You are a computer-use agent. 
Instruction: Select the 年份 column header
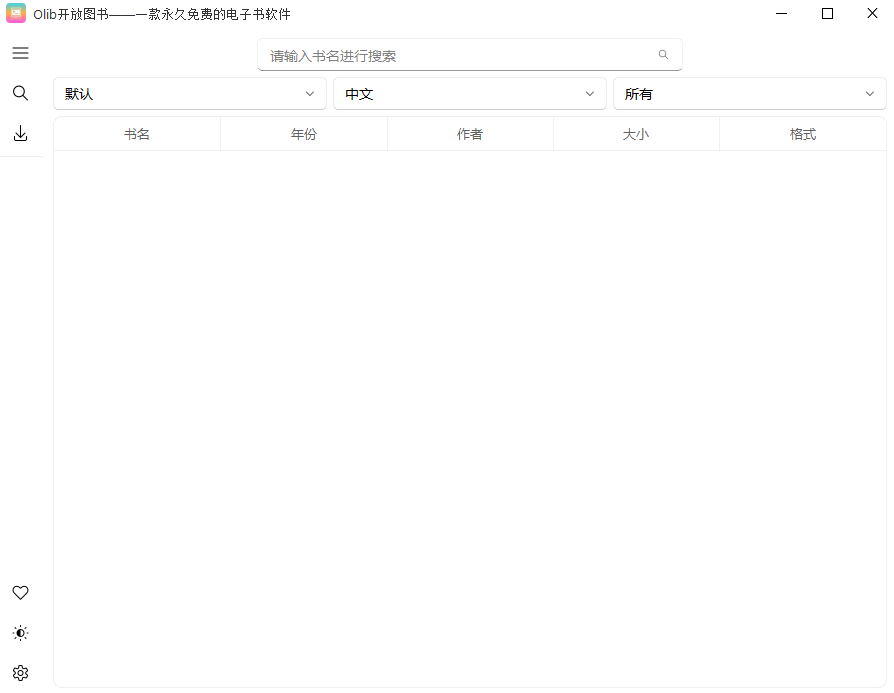pyautogui.click(x=303, y=133)
